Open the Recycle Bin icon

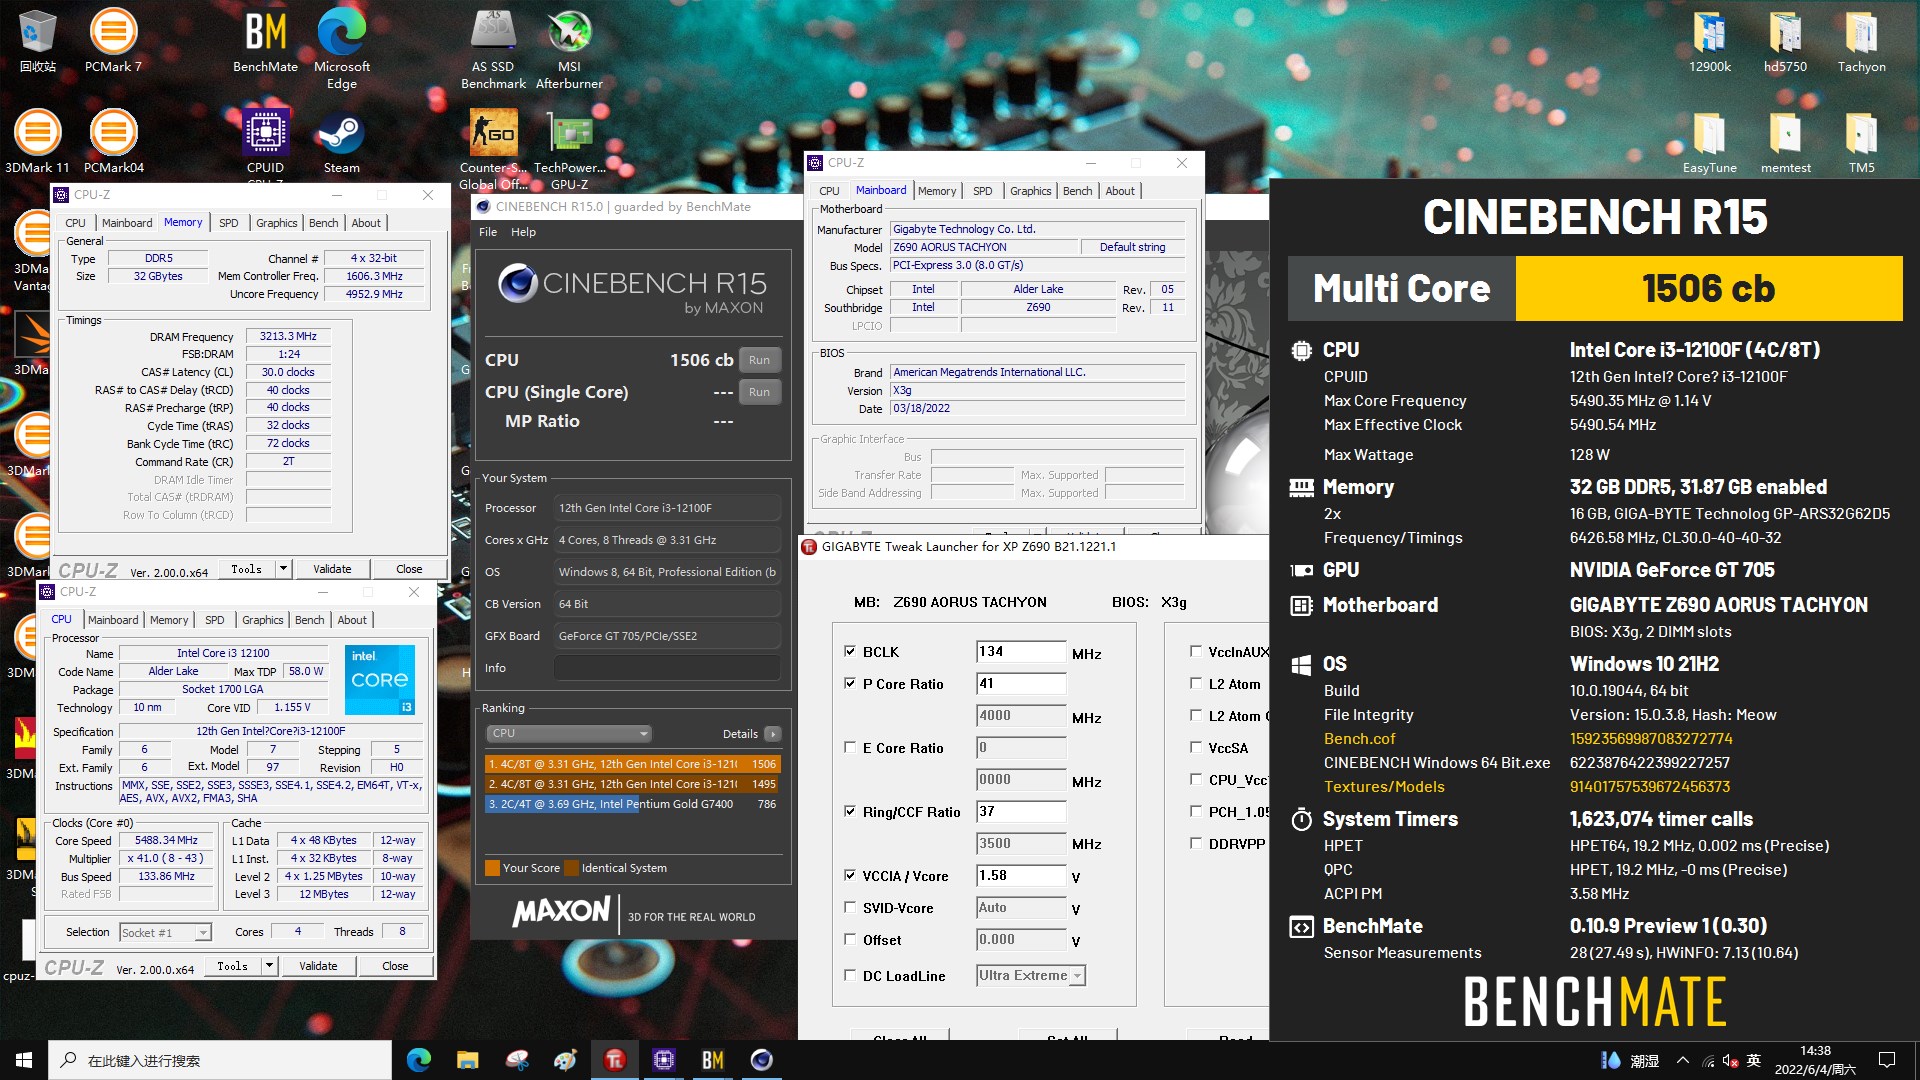tap(37, 42)
